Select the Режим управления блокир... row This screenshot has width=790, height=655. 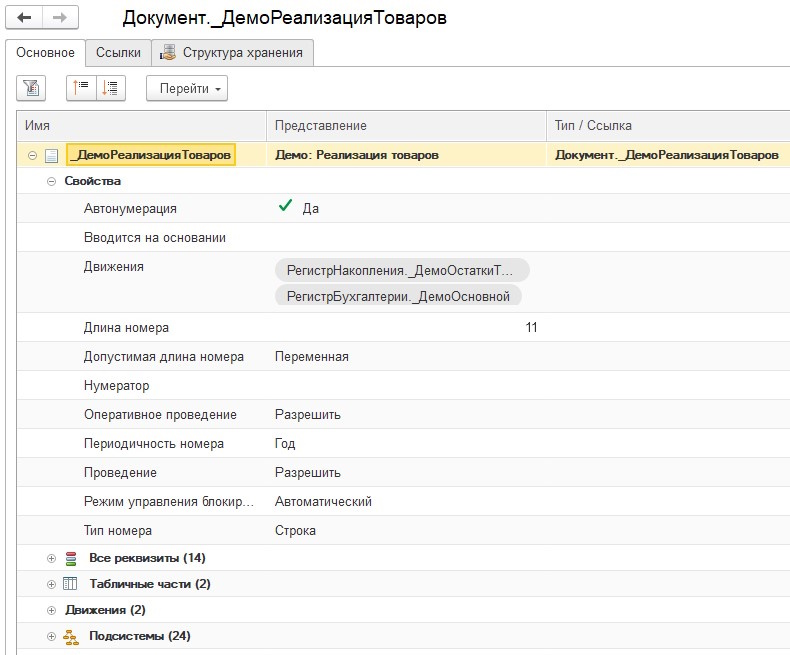403,501
